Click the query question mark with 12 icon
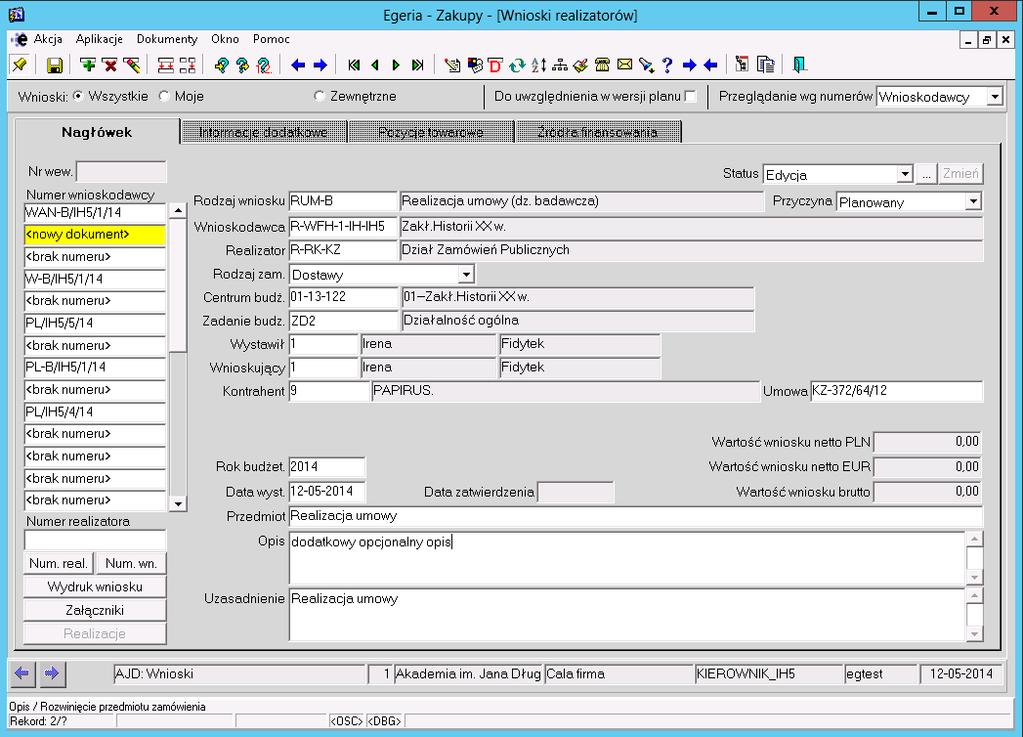The width and height of the screenshot is (1023, 737). (x=264, y=65)
